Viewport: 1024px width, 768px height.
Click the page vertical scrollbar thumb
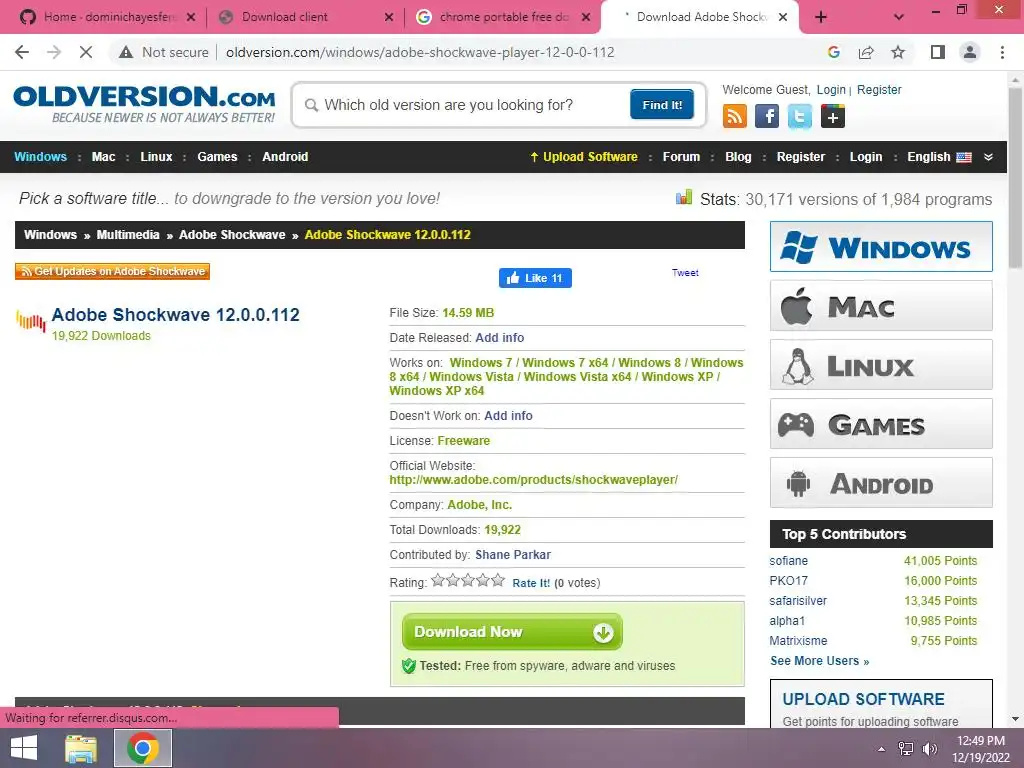point(1015,176)
